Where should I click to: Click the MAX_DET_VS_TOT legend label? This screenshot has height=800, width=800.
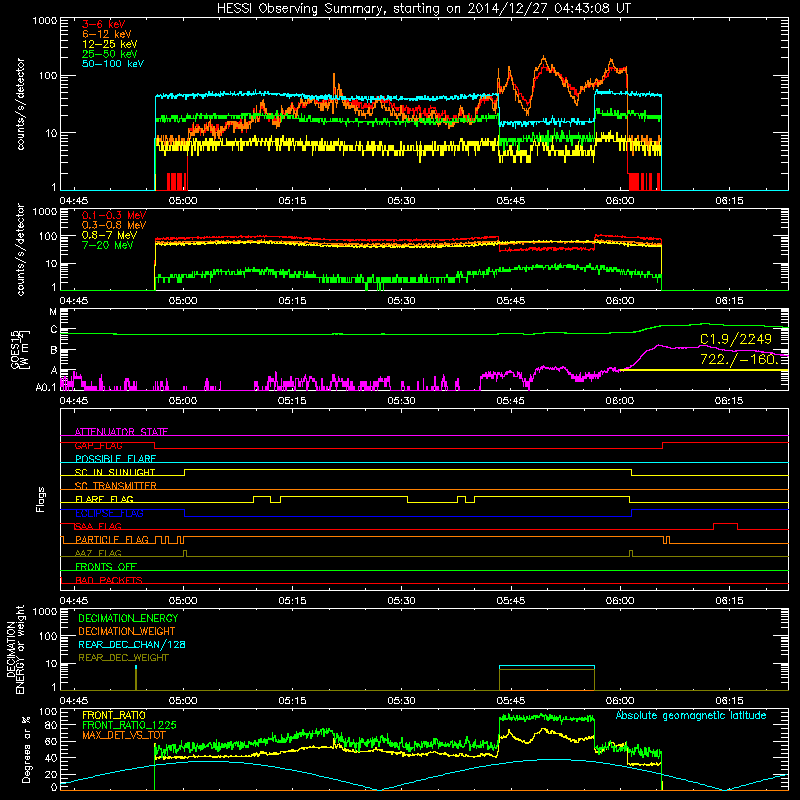pos(124,735)
